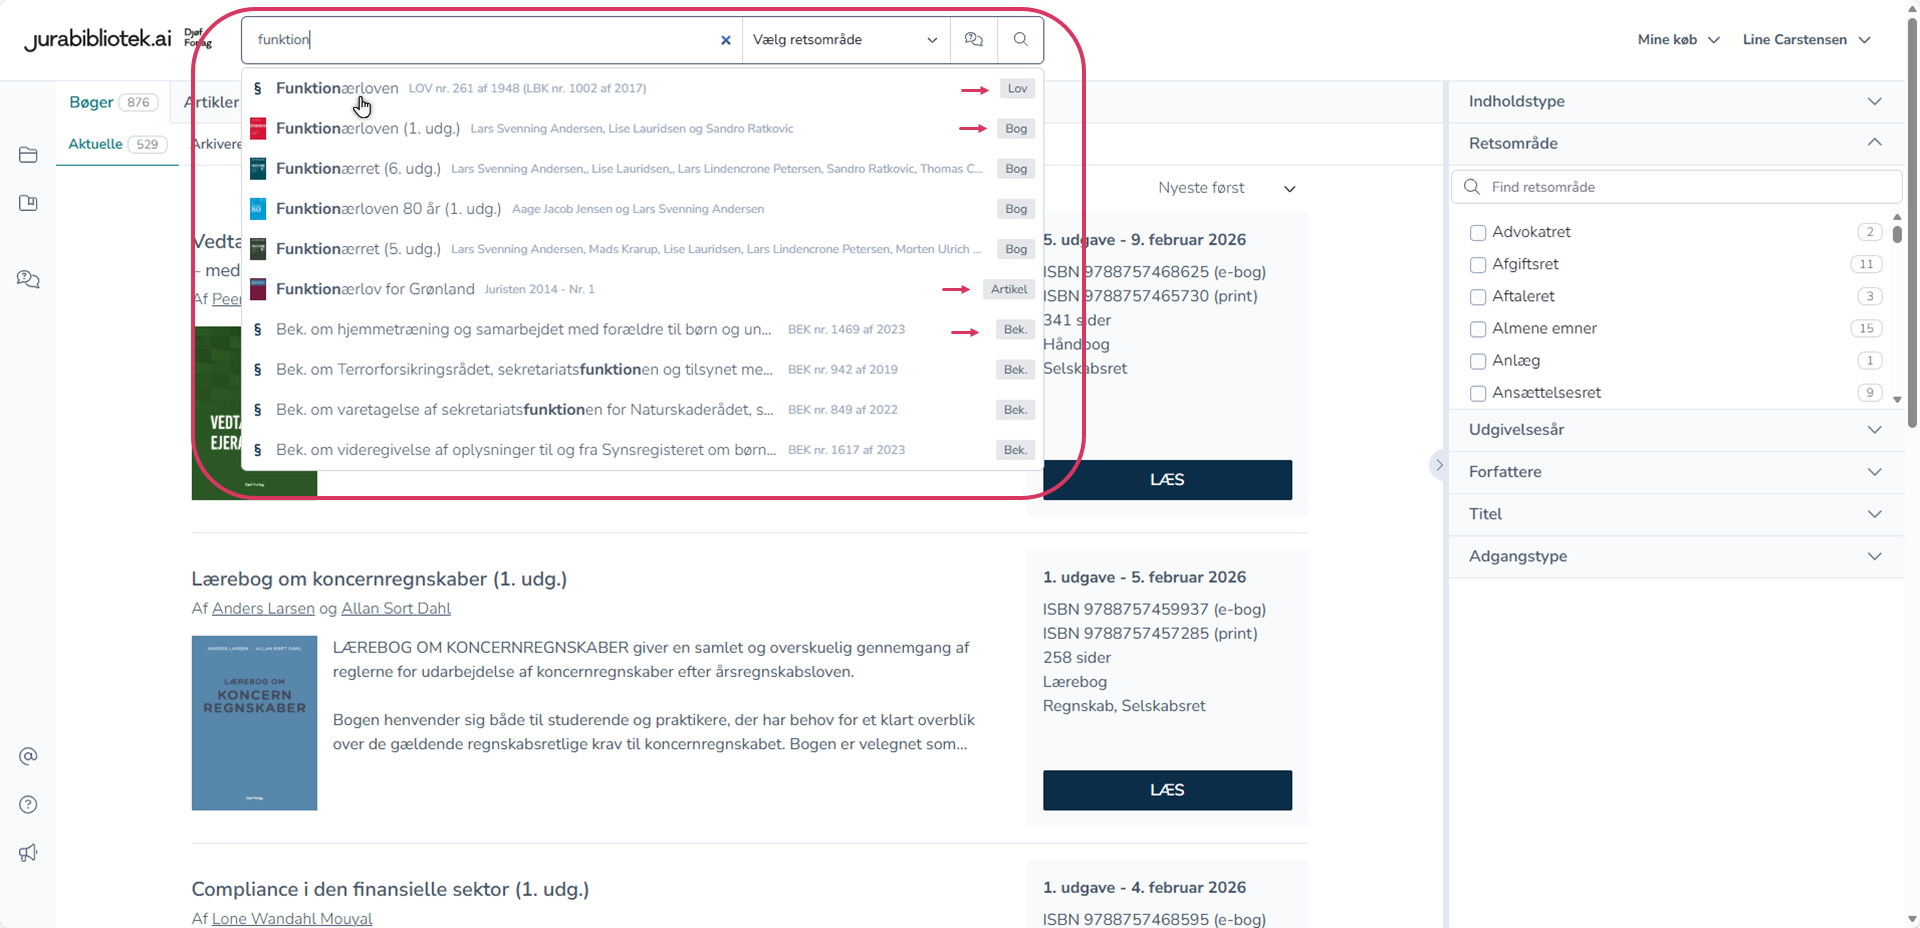Clear the search field with the X icon
This screenshot has width=1920, height=928.
point(726,41)
